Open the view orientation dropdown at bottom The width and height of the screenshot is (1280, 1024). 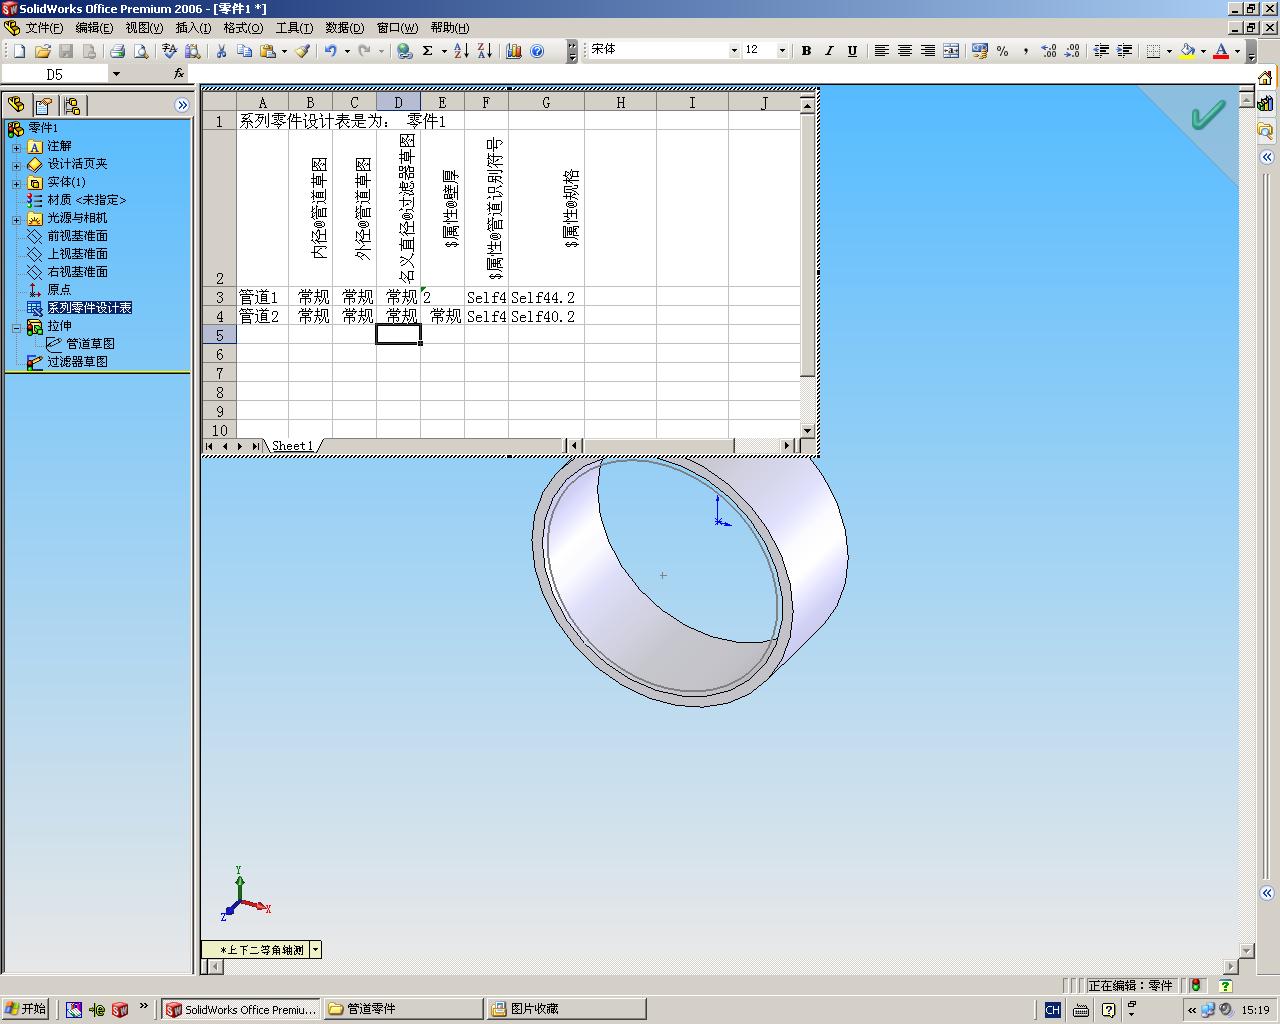[315, 950]
